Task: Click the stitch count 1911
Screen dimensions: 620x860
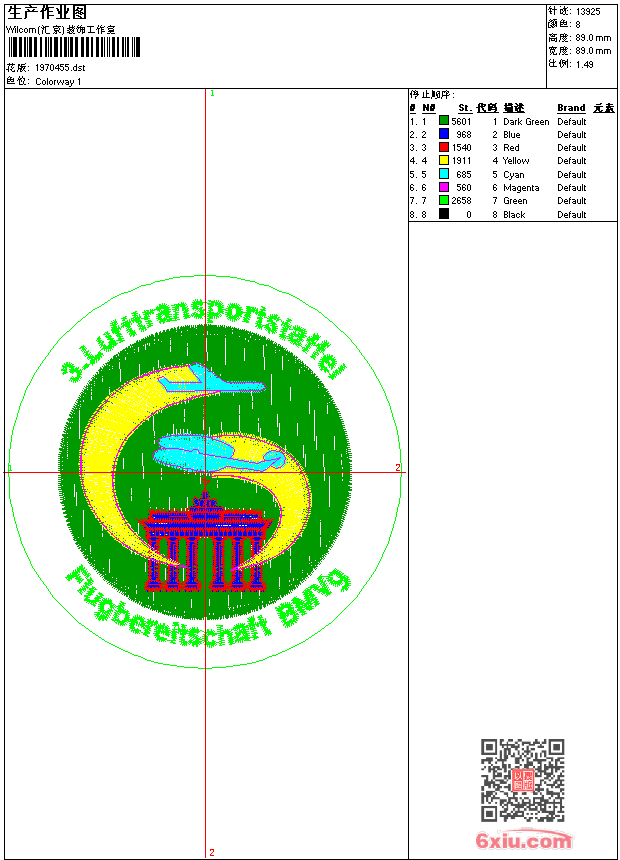Action: pyautogui.click(x=461, y=161)
